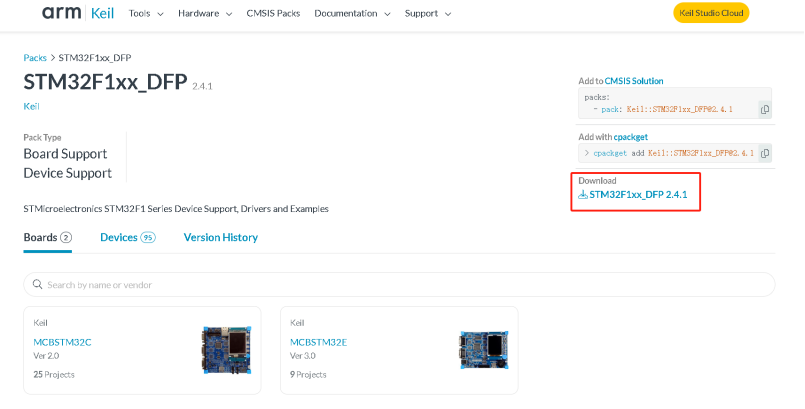Click the '9 Projects' text
Image resolution: width=805 pixels, height=409 pixels.
308,375
